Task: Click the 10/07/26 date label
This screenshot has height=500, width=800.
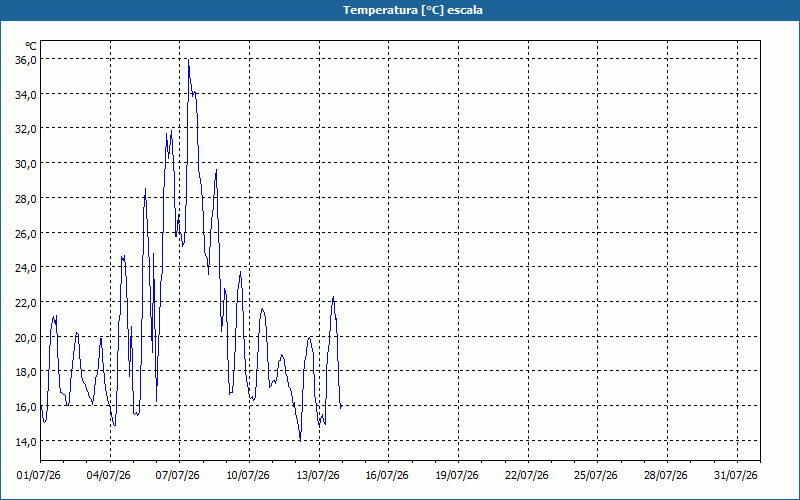Action: coord(247,476)
